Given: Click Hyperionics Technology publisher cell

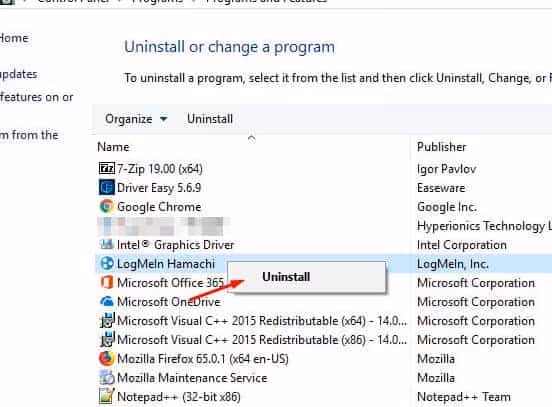Looking at the screenshot, I should tap(484, 226).
